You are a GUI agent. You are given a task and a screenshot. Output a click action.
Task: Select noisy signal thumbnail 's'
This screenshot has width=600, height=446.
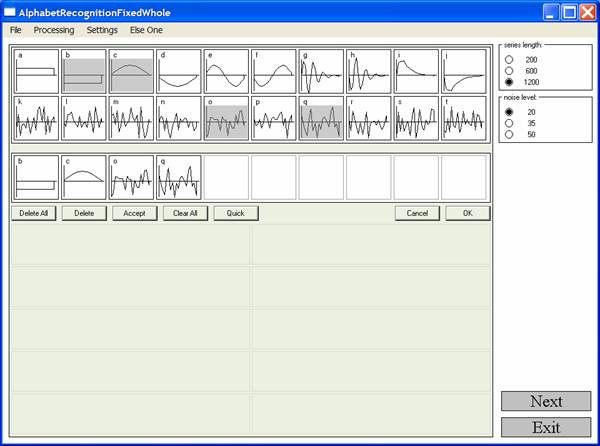point(416,119)
